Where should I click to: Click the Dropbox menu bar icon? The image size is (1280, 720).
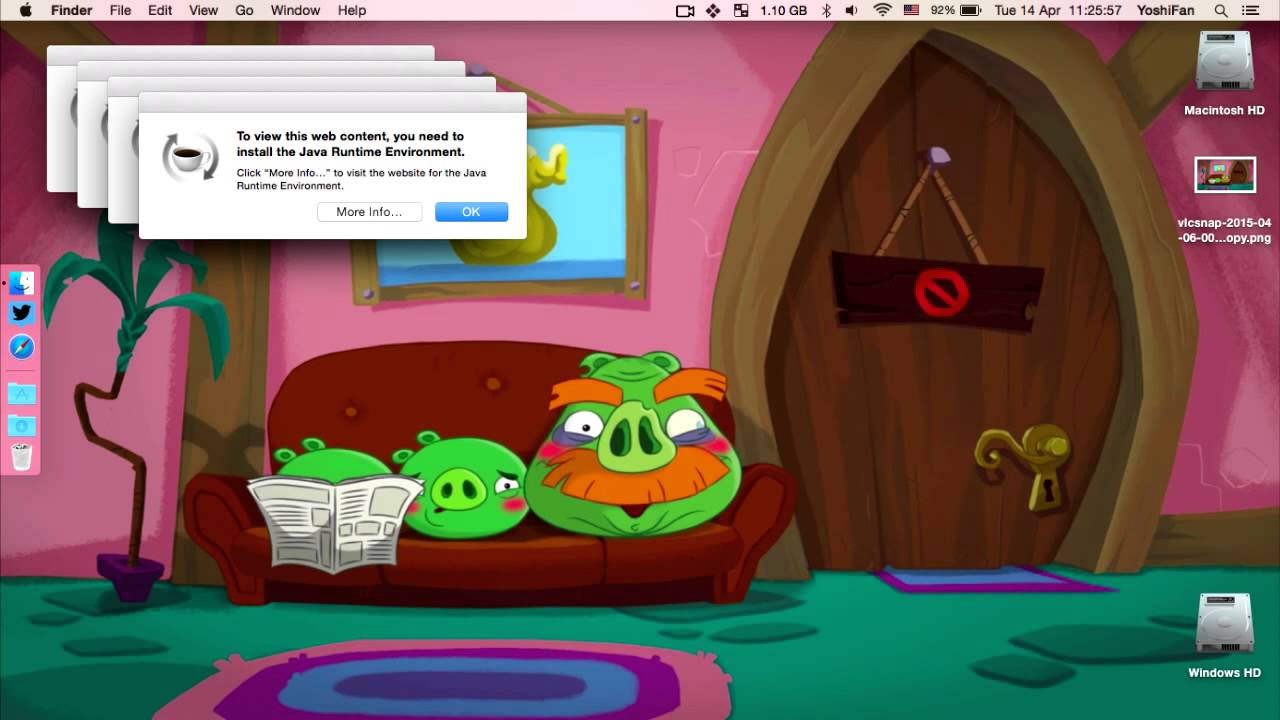pyautogui.click(x=713, y=10)
